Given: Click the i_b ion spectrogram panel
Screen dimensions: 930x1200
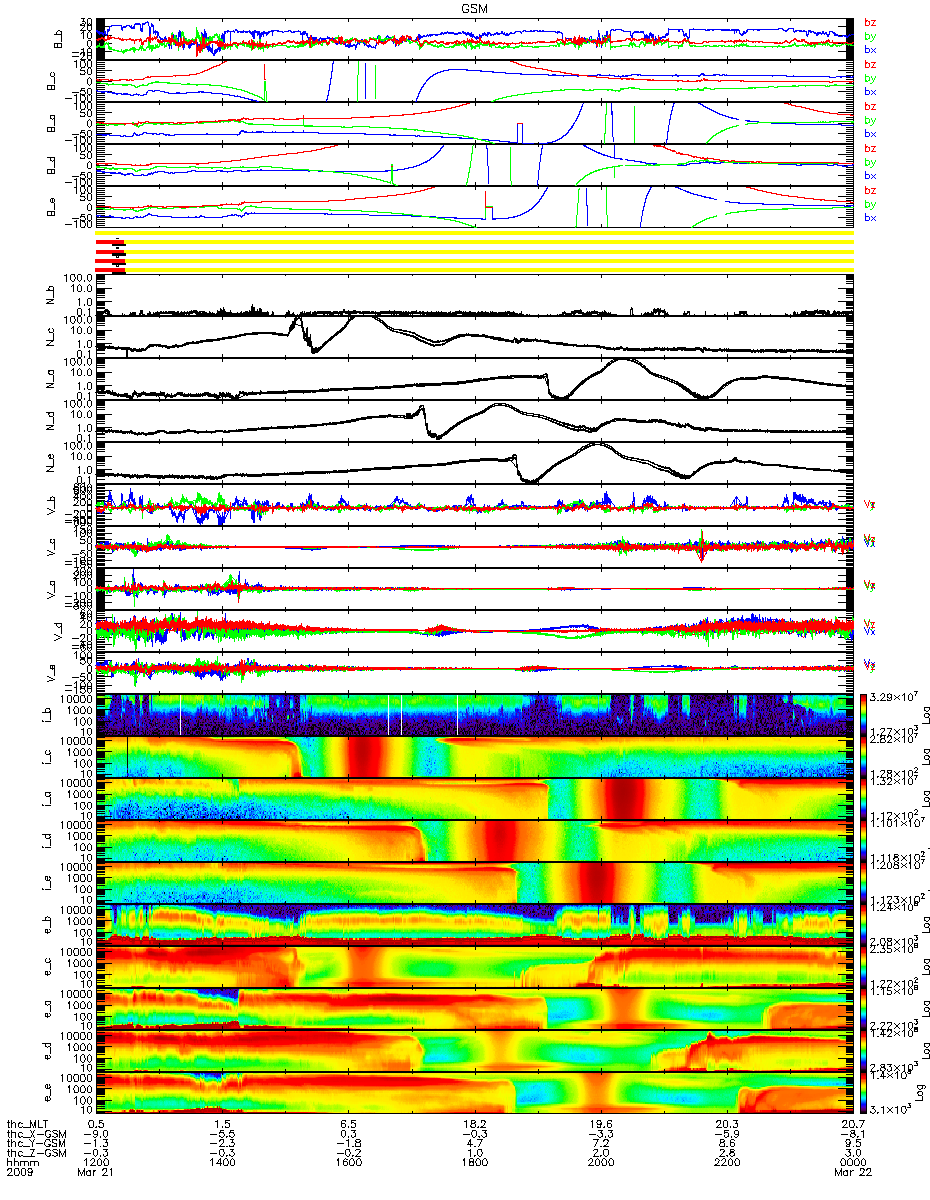Looking at the screenshot, I should [x=474, y=715].
